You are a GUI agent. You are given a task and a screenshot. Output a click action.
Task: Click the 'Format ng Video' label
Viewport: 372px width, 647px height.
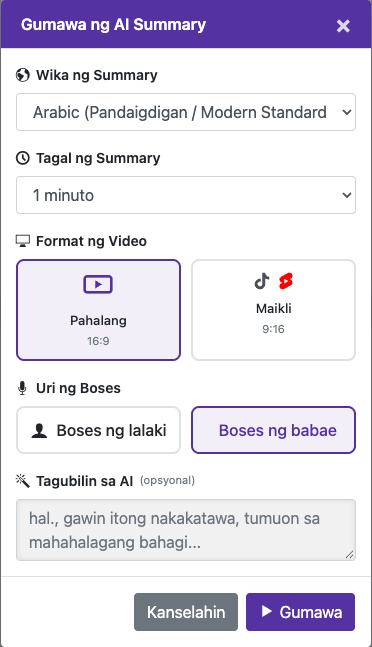tap(91, 241)
